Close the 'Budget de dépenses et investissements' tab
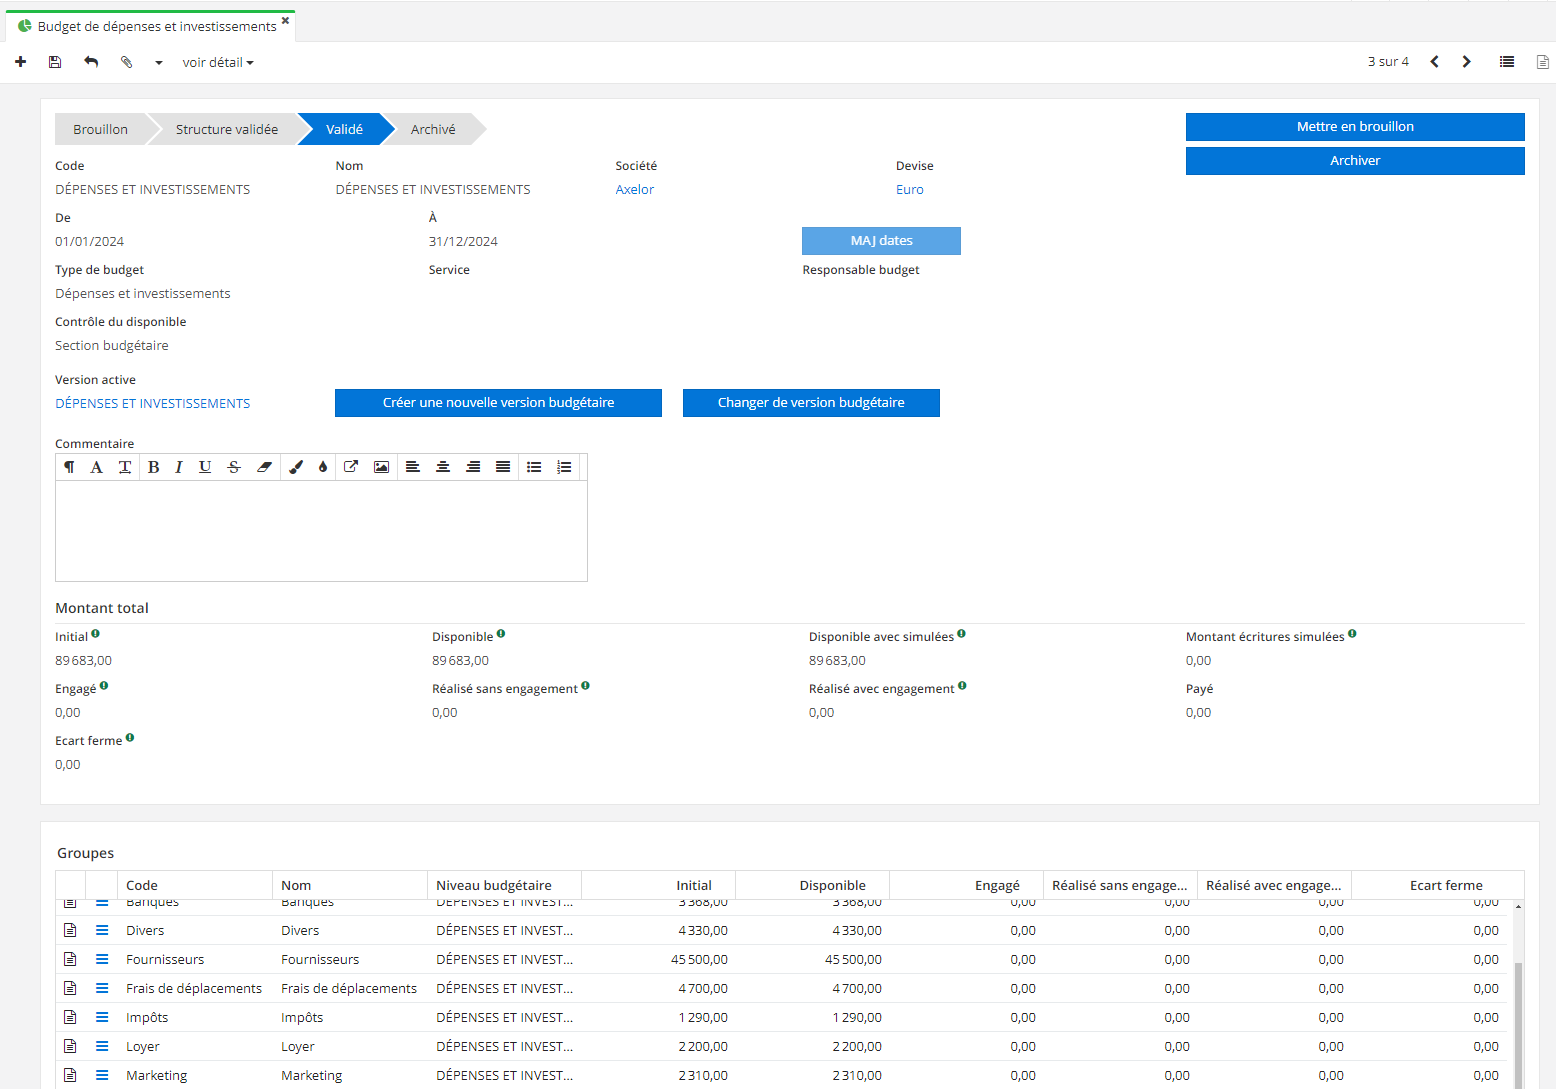The width and height of the screenshot is (1556, 1089). pos(286,20)
